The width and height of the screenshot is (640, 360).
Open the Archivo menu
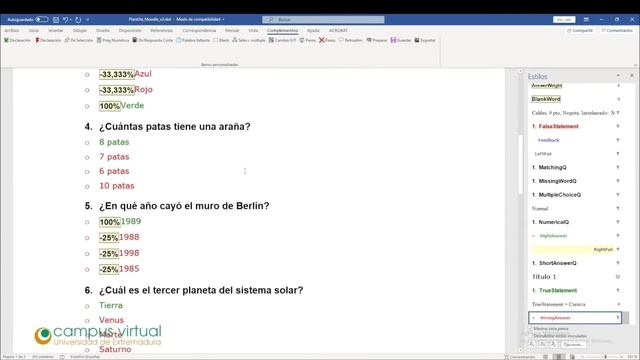[11, 31]
